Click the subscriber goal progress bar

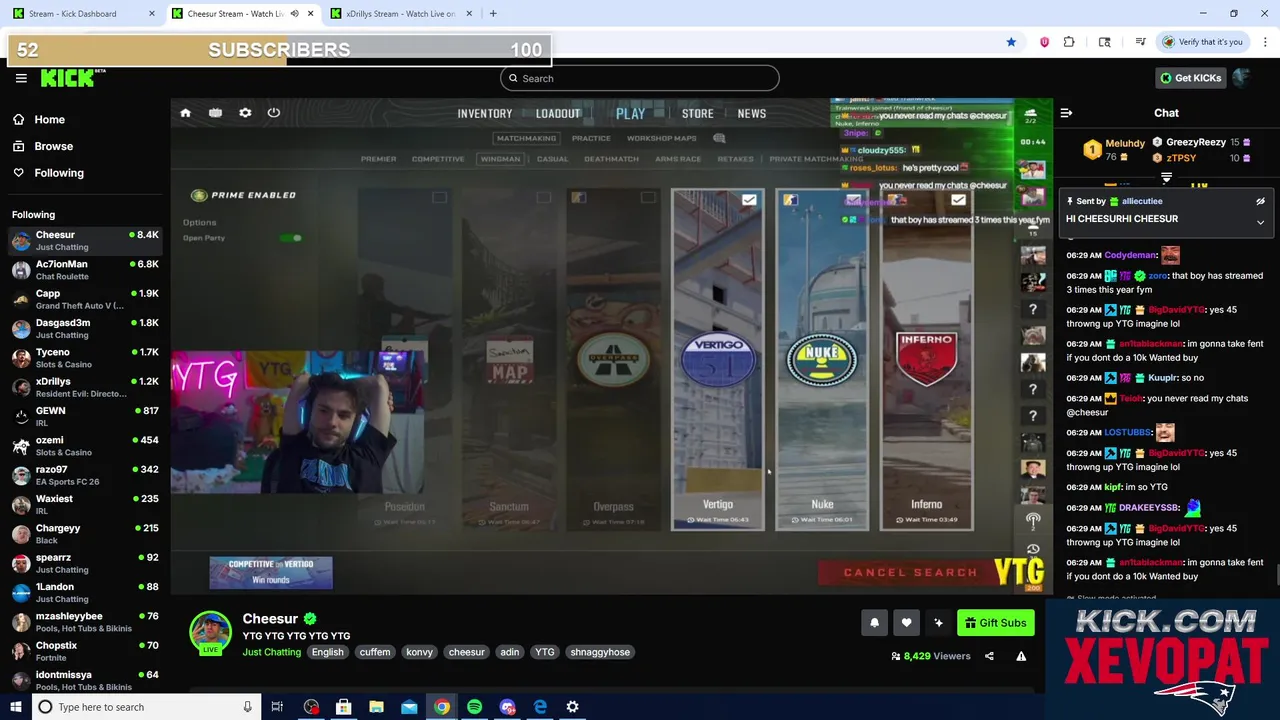(279, 50)
